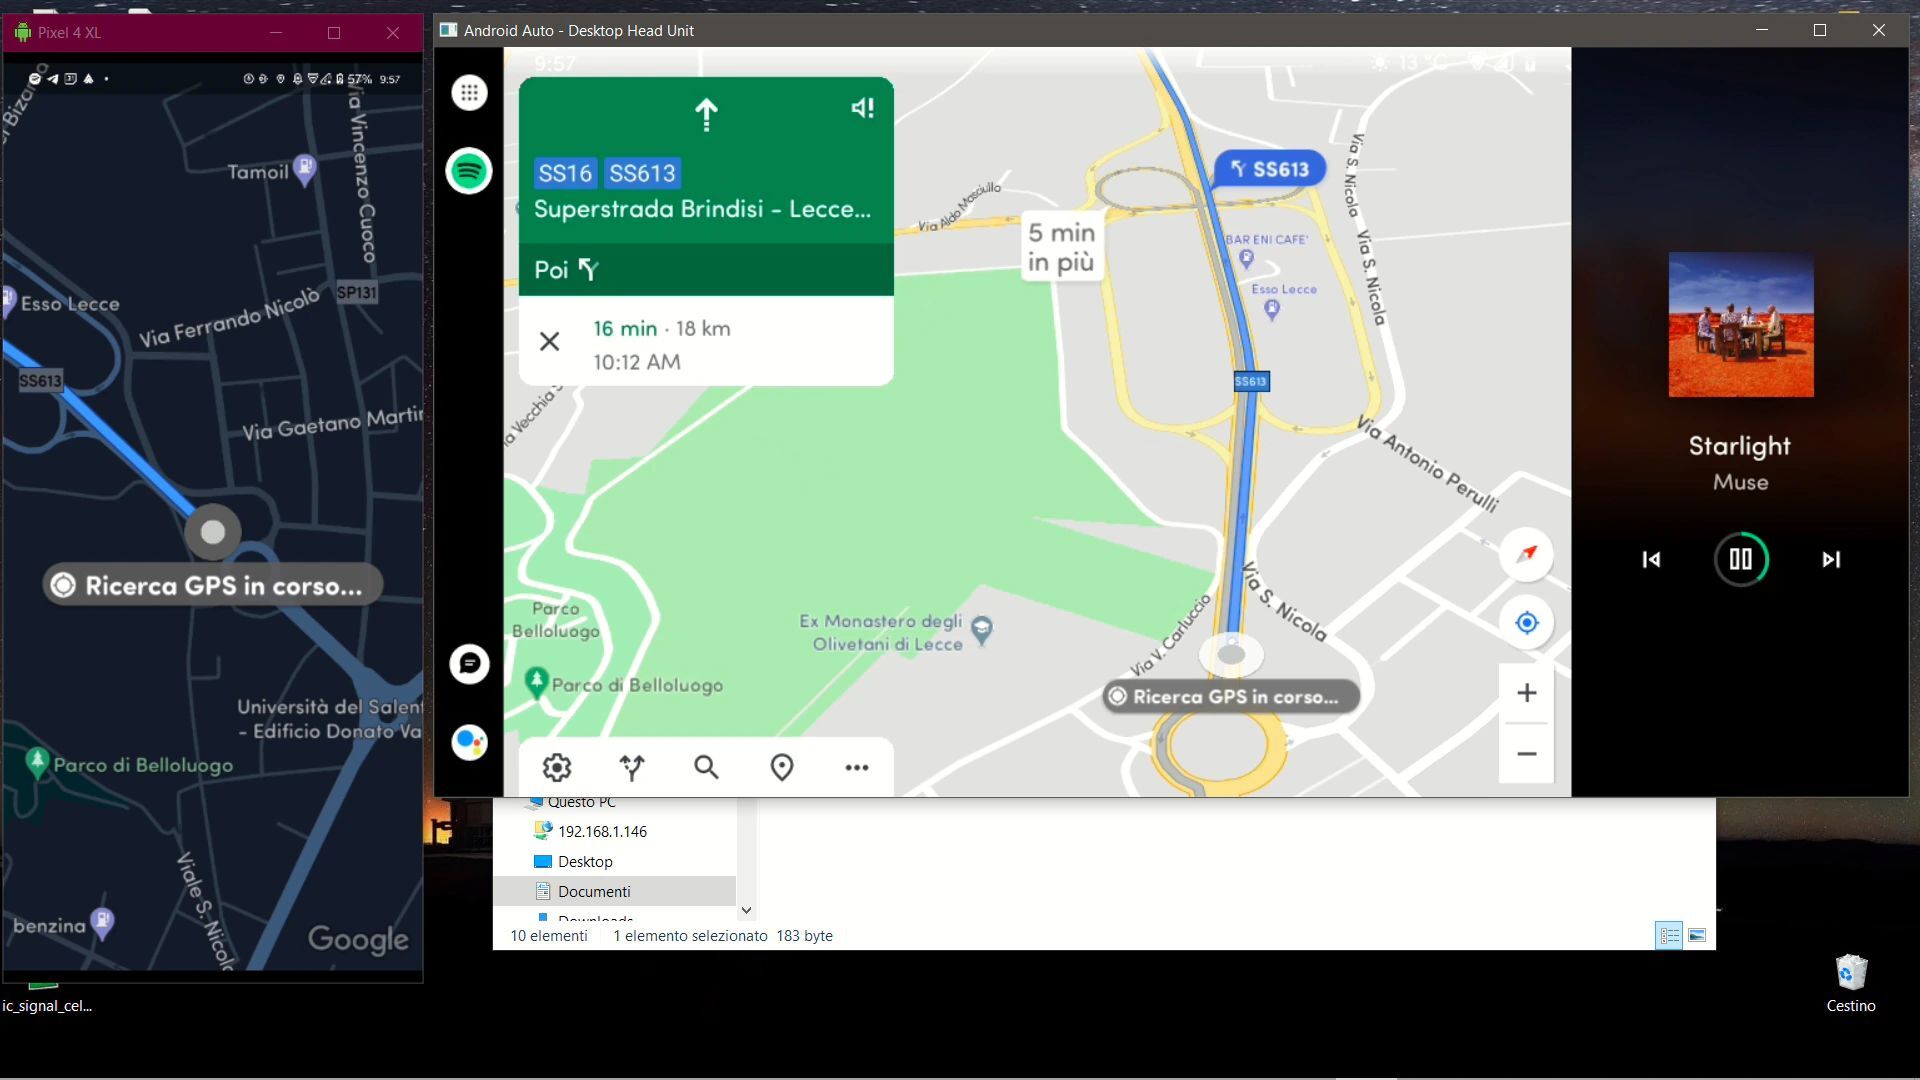Open Spotify from the sidebar
Screen dimensions: 1920x1080
pyautogui.click(x=469, y=171)
